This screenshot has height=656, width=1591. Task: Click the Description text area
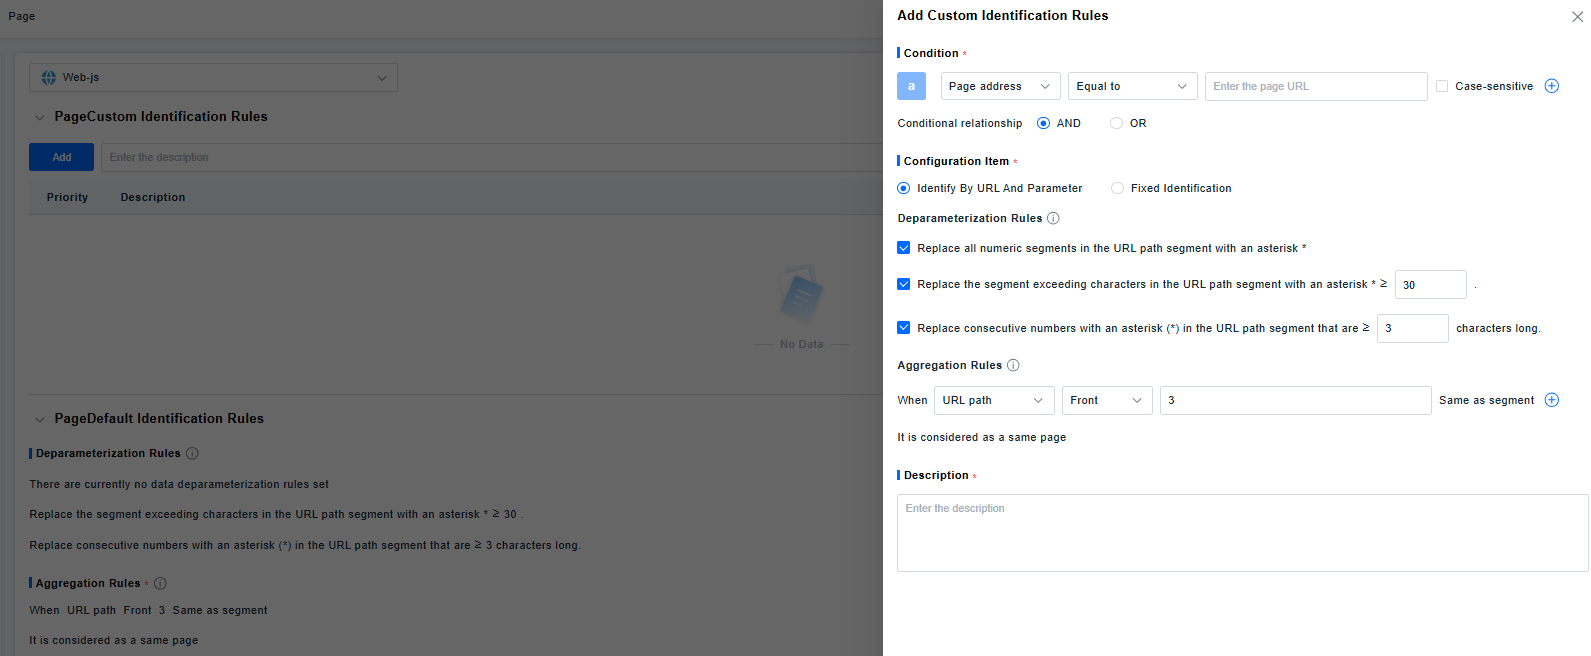pos(1241,532)
